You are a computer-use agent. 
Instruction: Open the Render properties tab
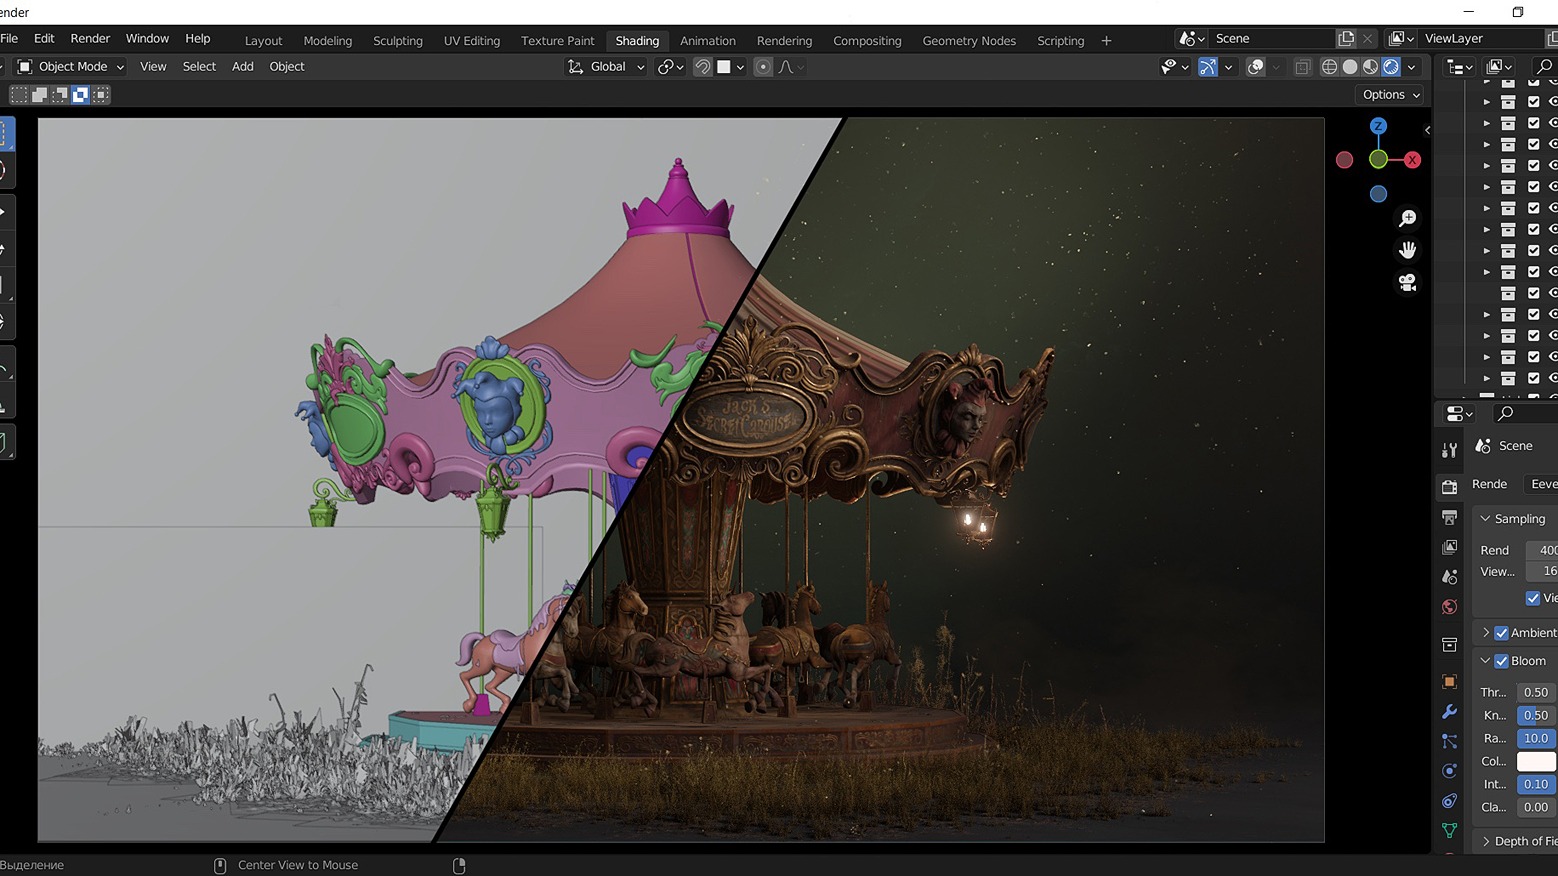point(1449,486)
